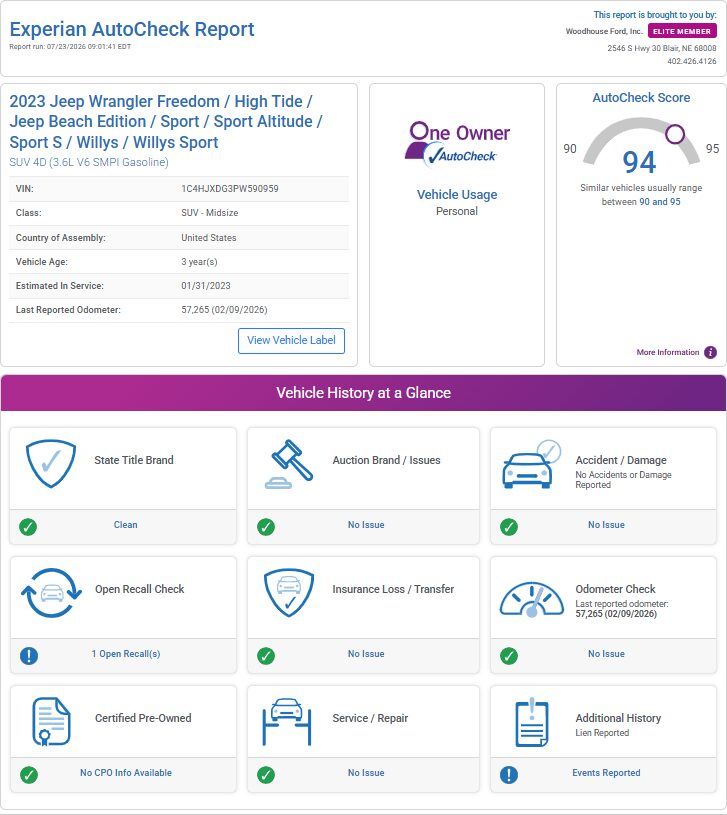Click the green check in Accident / Damage card
Viewport: 727px width, 815px height.
509,527
